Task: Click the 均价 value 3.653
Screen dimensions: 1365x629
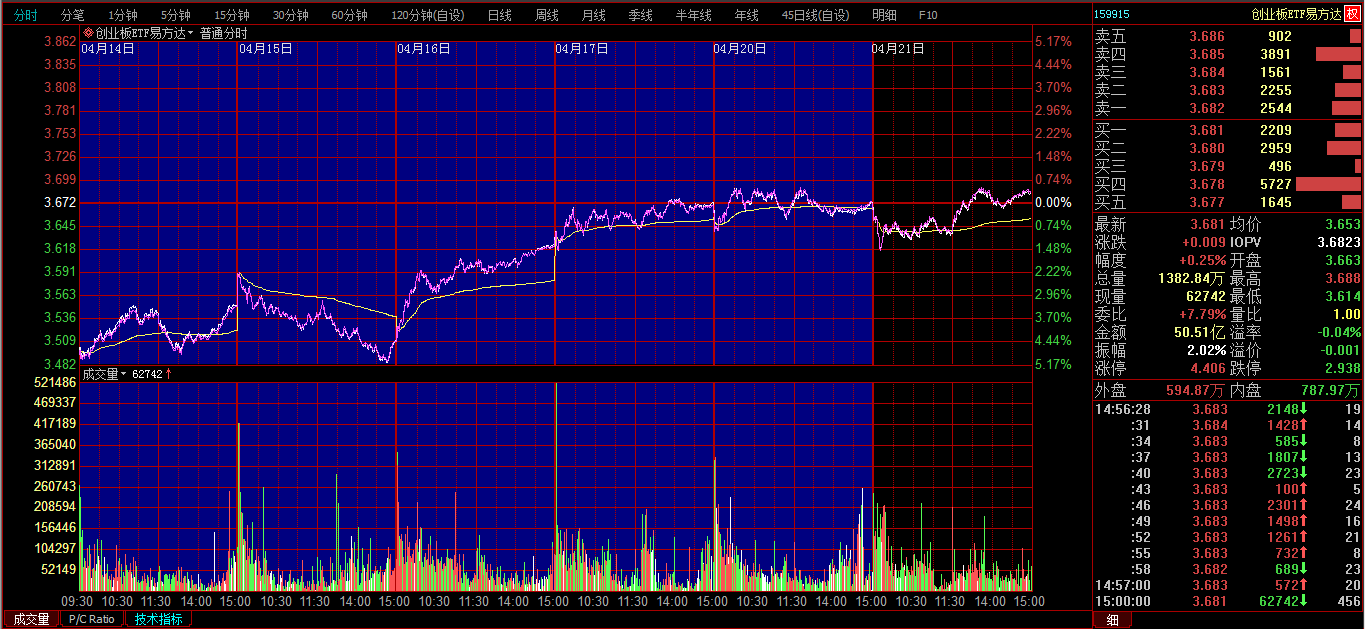Action: pos(1343,224)
